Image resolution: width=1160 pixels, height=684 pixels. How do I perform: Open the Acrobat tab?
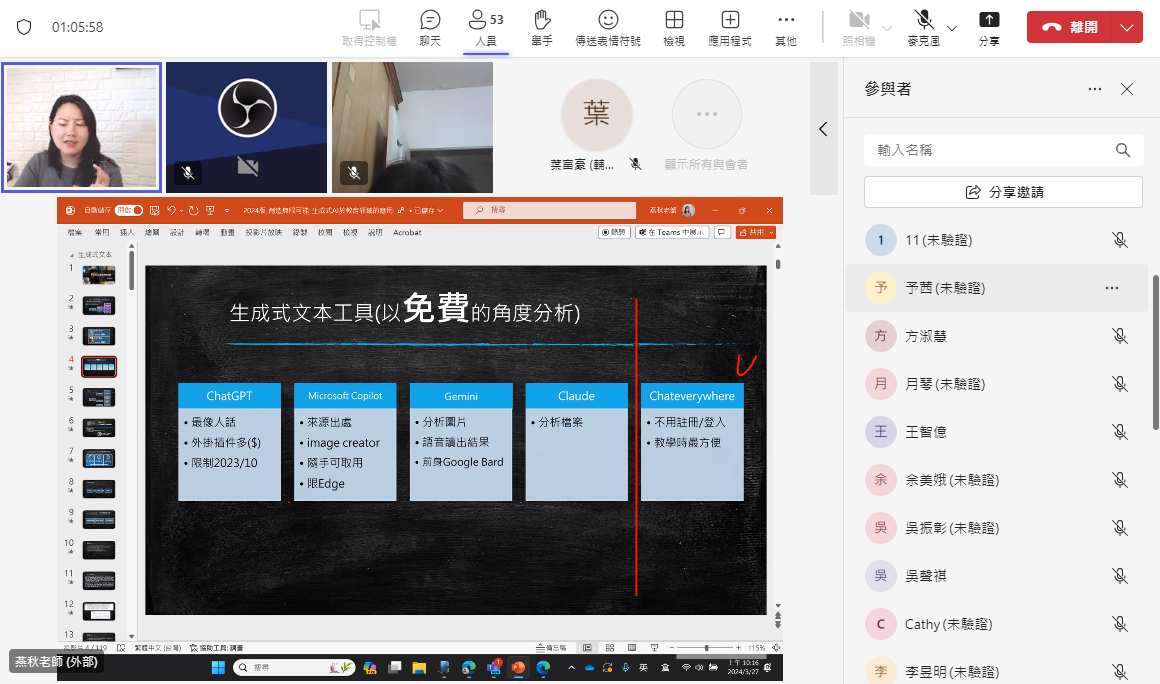pos(407,232)
